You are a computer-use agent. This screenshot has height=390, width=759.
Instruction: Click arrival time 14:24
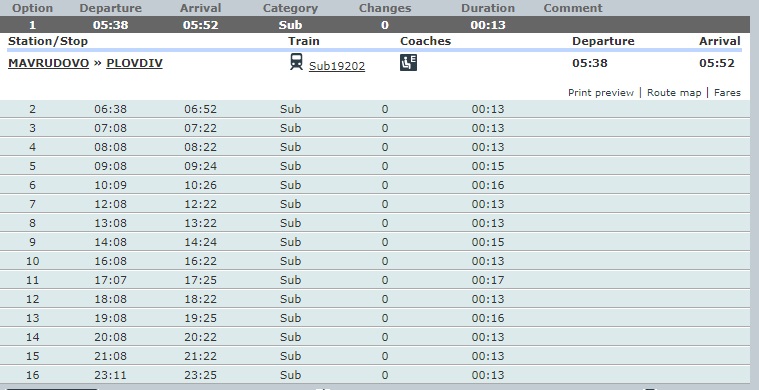click(200, 242)
